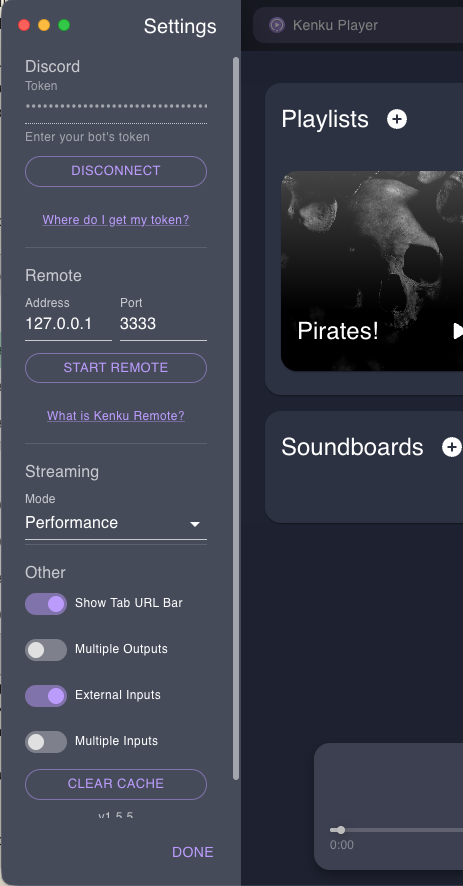Enable the Multiple Inputs toggle
Screen dimensions: 463x886
(46, 742)
